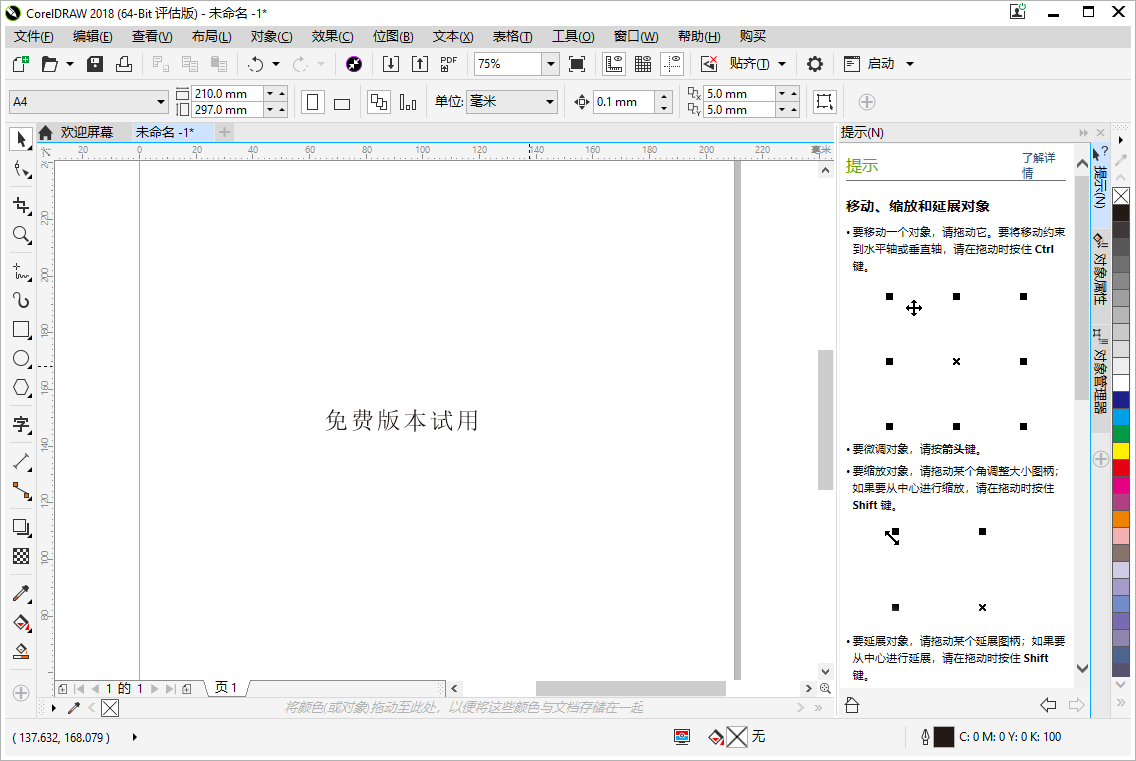Screen dimensions: 1136x761
Task: Open the 工具 menu
Action: tap(573, 36)
